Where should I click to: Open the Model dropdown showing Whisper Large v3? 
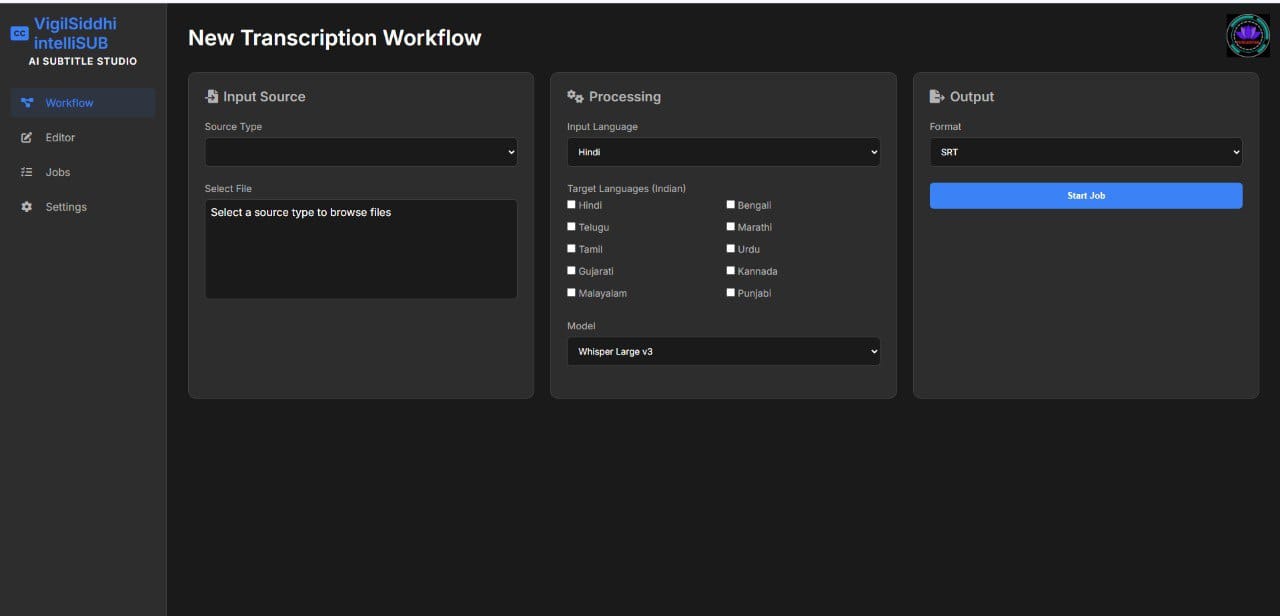723,351
